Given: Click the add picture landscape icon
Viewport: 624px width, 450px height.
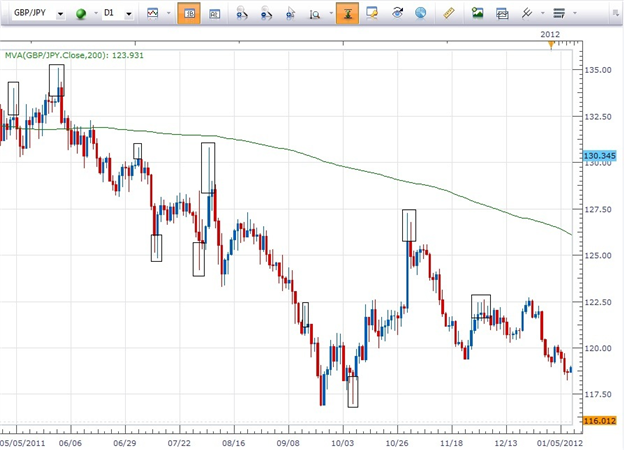Looking at the screenshot, I should (x=477, y=13).
